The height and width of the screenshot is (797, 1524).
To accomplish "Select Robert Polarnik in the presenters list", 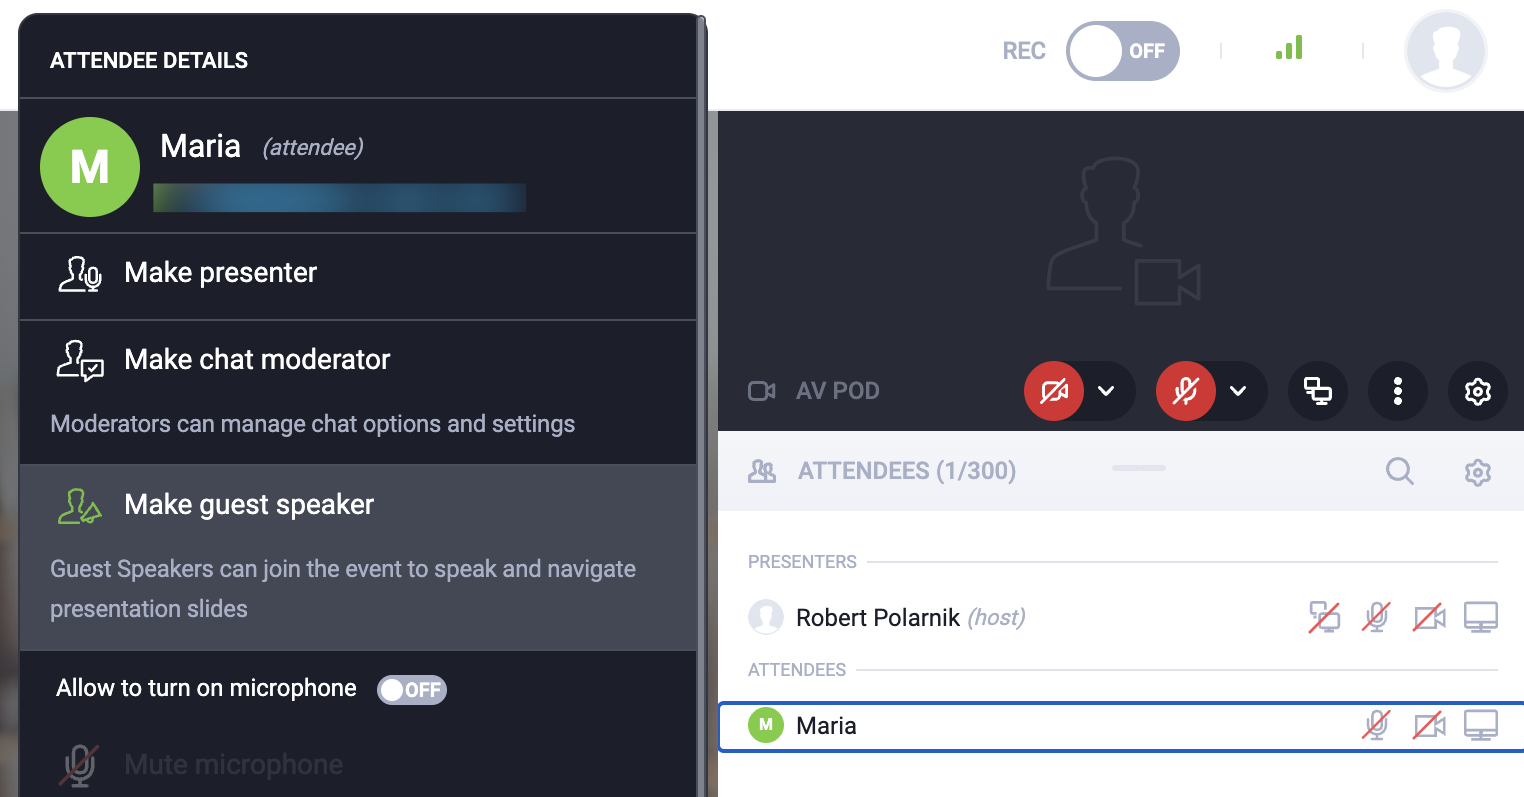I will 876,618.
